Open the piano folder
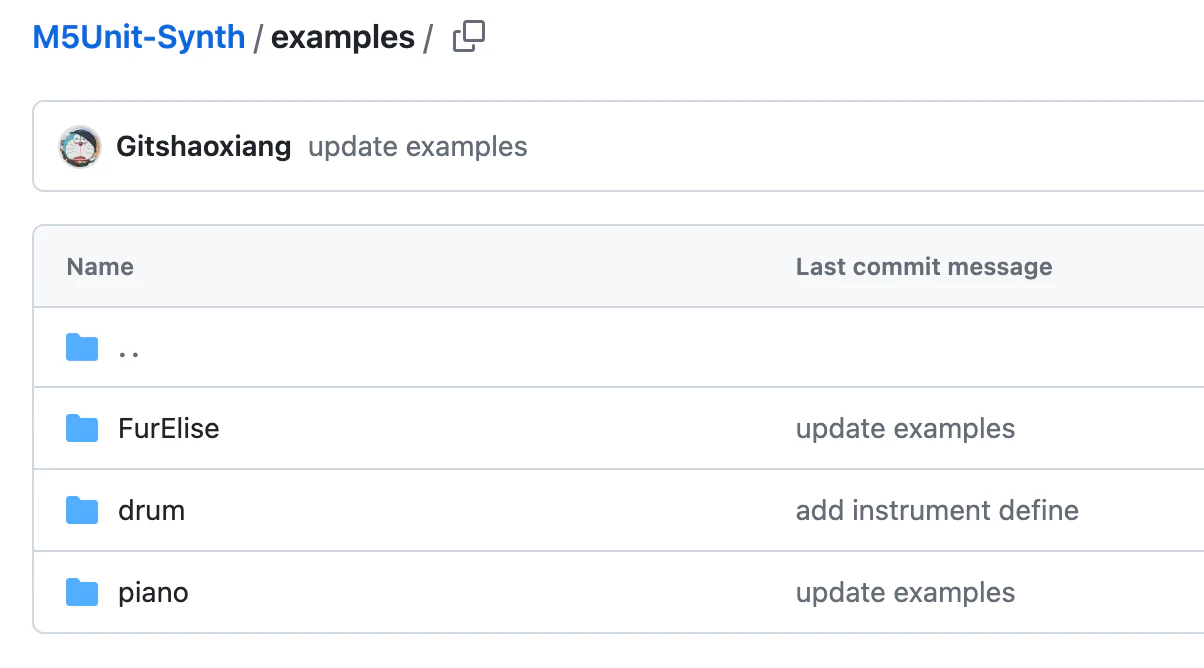 tap(153, 593)
